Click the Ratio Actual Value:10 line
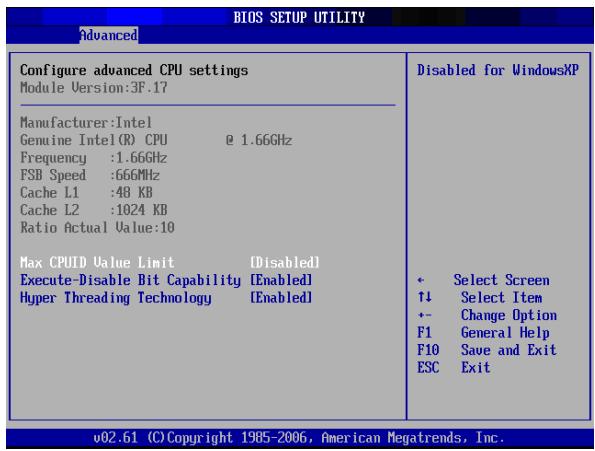The width and height of the screenshot is (595, 451). (97, 228)
